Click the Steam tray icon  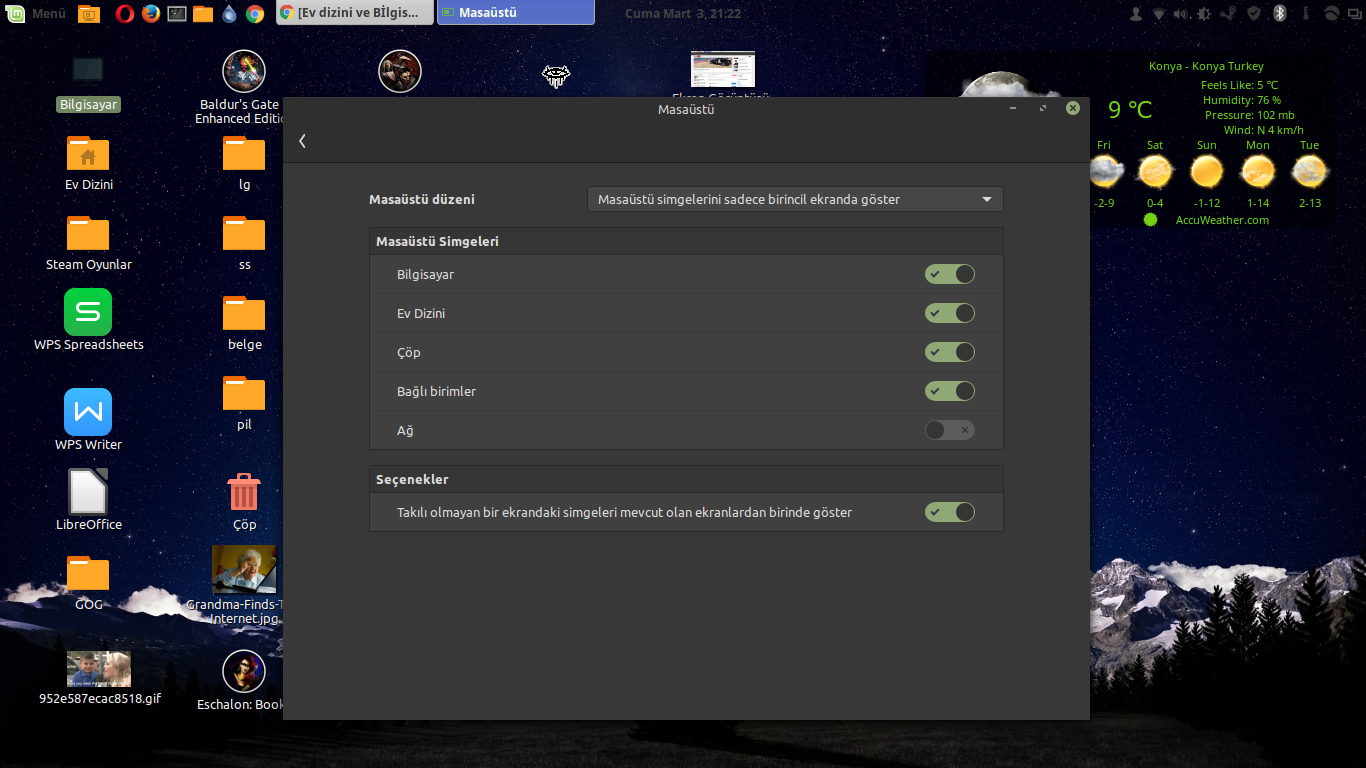click(1229, 13)
